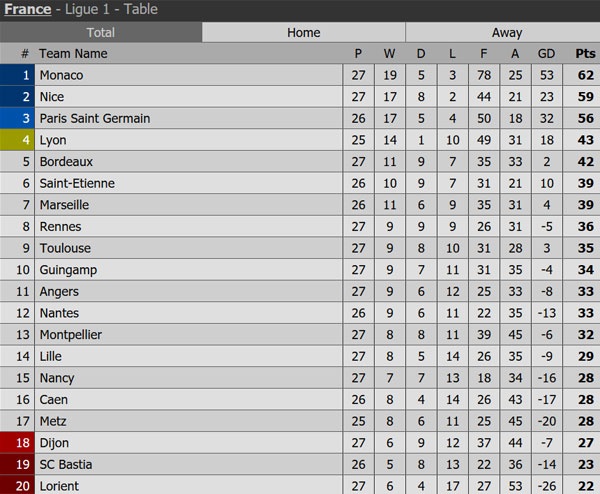Screen dimensions: 600x494
Task: Click the W column header
Action: (389, 54)
